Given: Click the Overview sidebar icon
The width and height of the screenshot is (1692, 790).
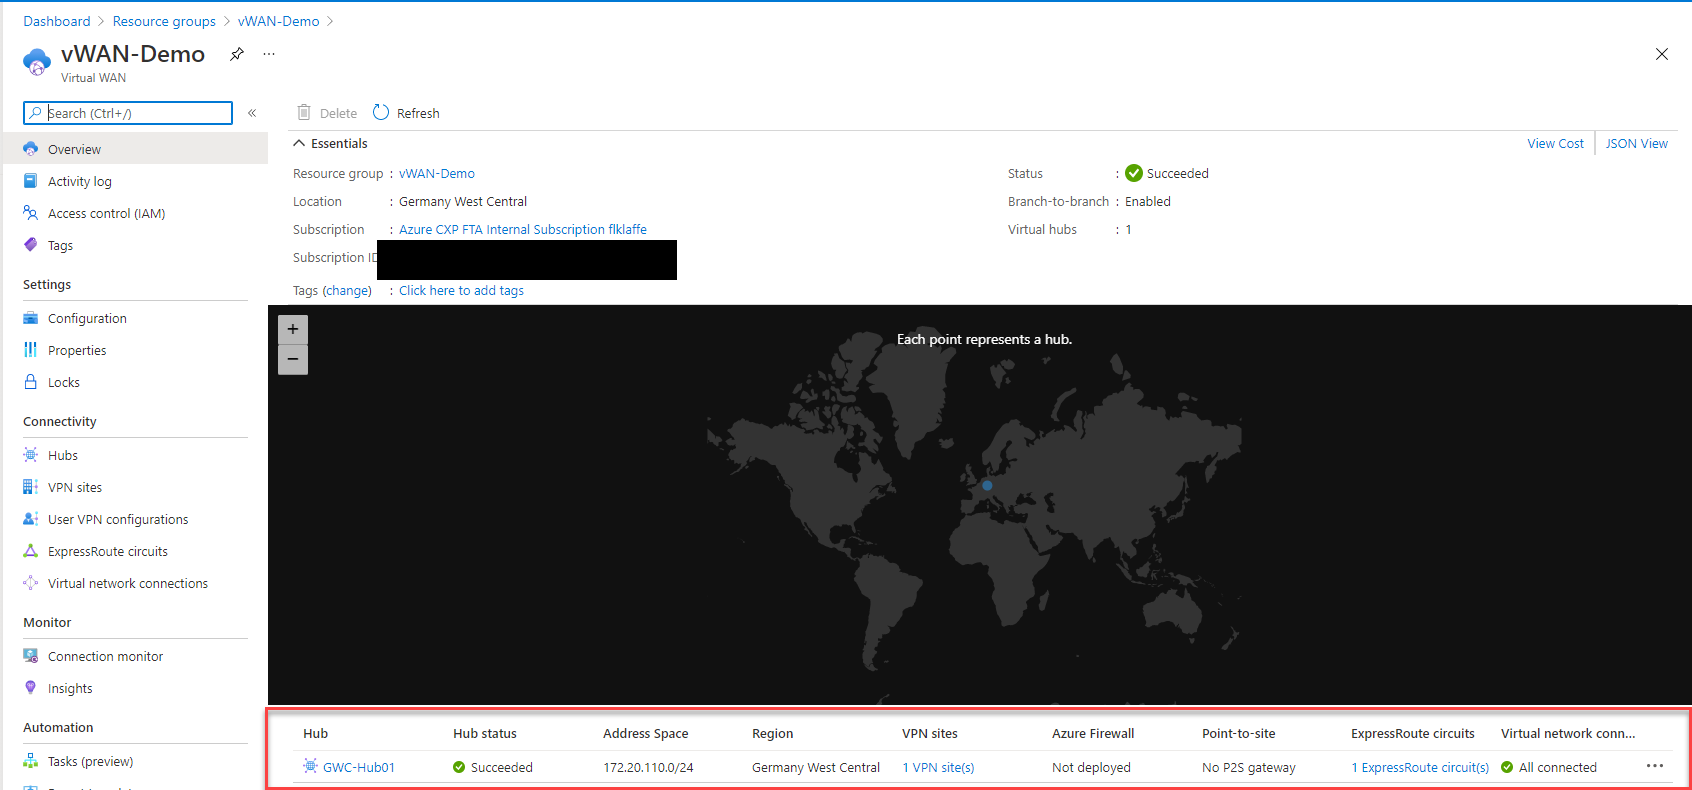Looking at the screenshot, I should [31, 149].
